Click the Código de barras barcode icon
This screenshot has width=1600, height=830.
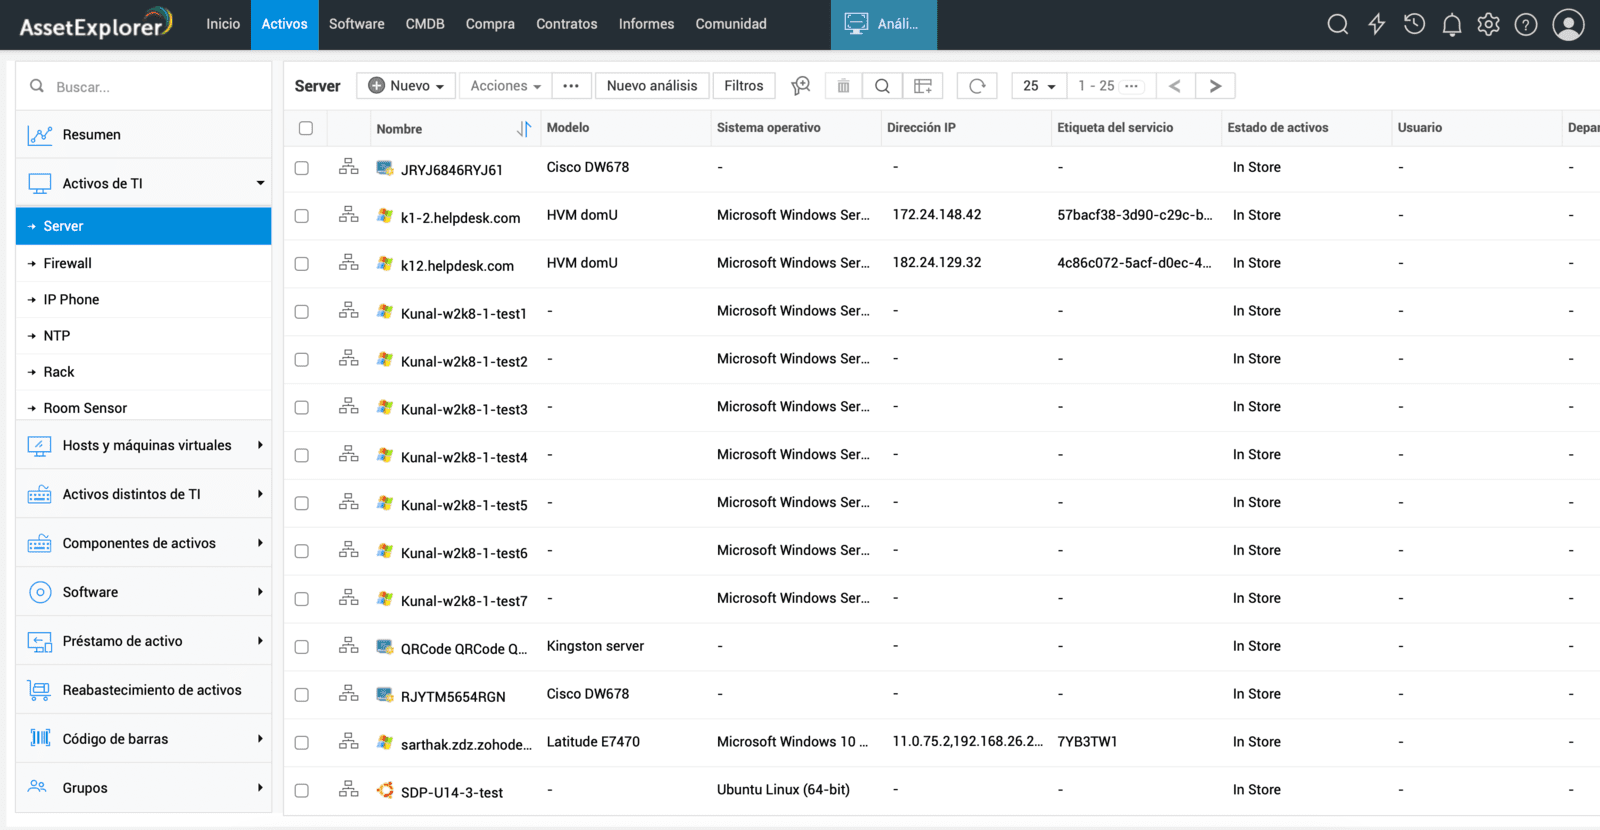pyautogui.click(x=40, y=738)
